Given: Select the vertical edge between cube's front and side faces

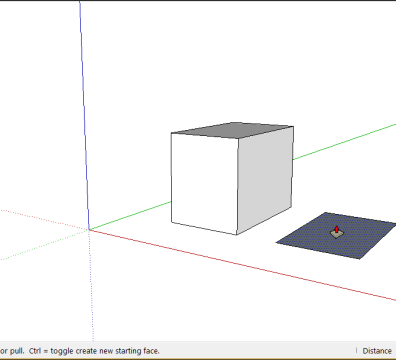Looking at the screenshot, I should tap(238, 186).
